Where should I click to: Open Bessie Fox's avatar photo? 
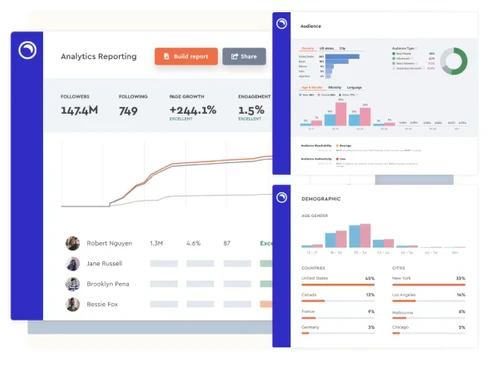(72, 304)
